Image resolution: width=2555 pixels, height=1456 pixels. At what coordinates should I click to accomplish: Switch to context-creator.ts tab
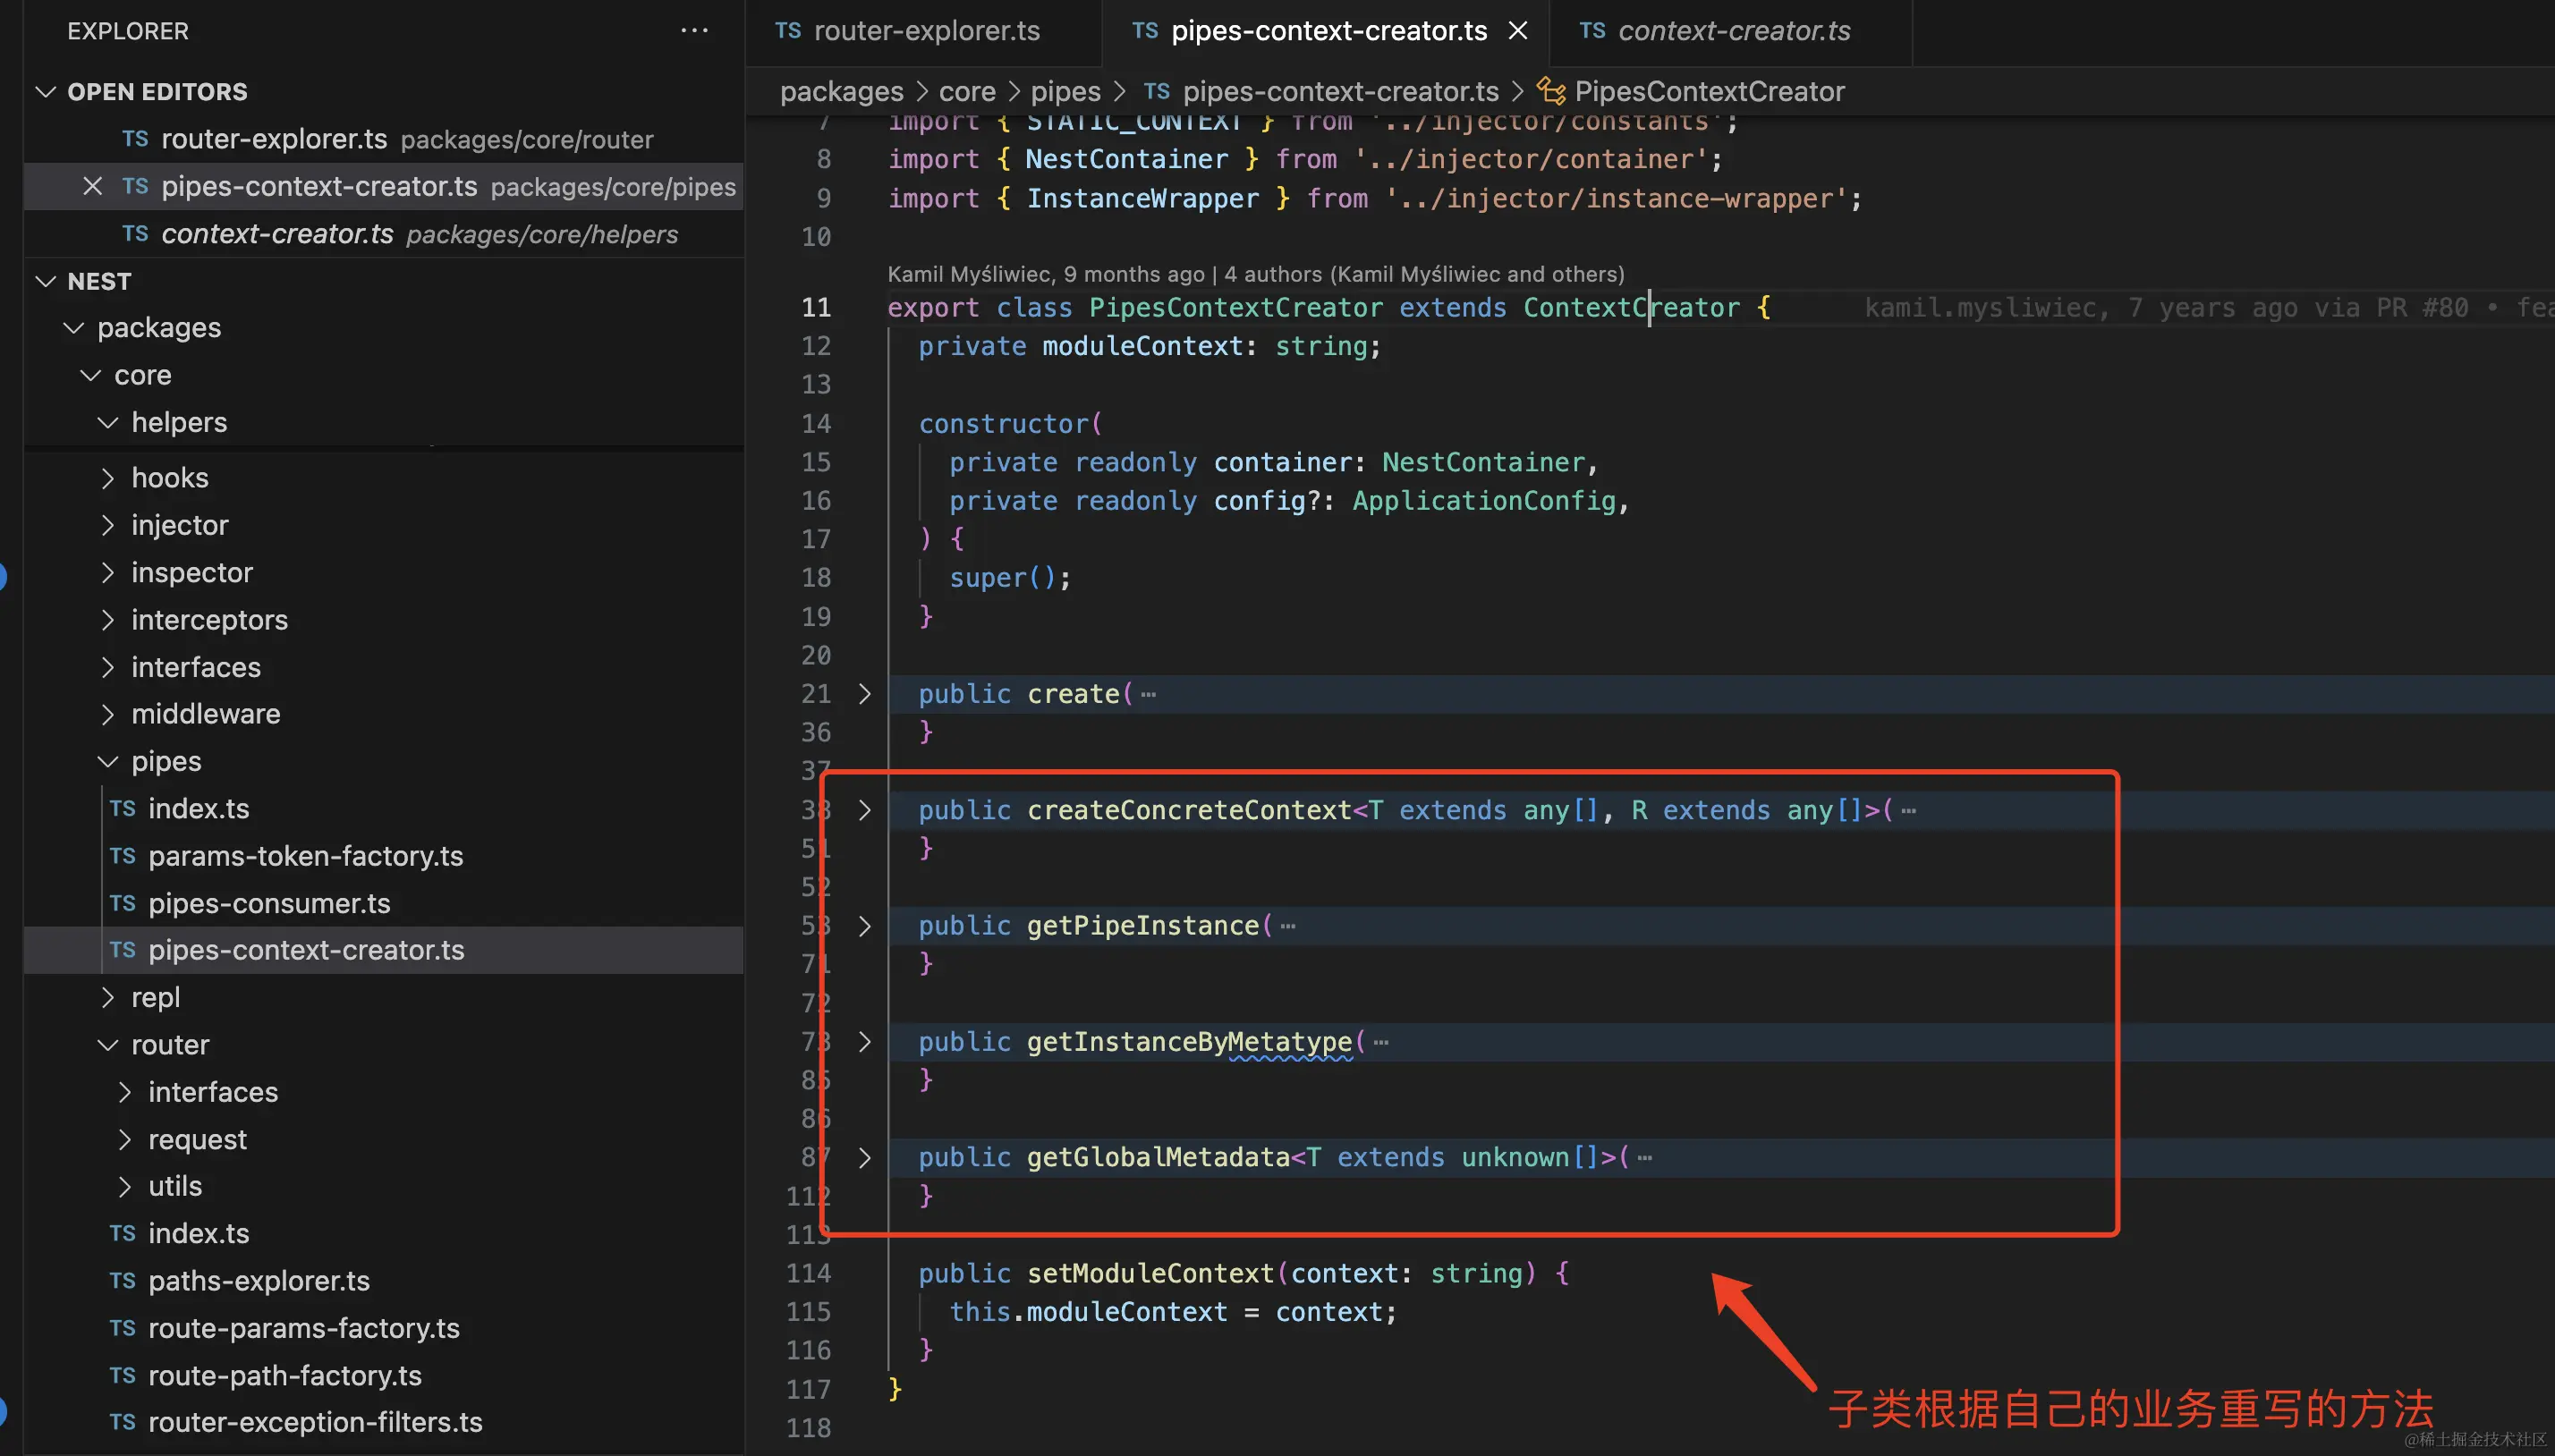coord(1730,31)
